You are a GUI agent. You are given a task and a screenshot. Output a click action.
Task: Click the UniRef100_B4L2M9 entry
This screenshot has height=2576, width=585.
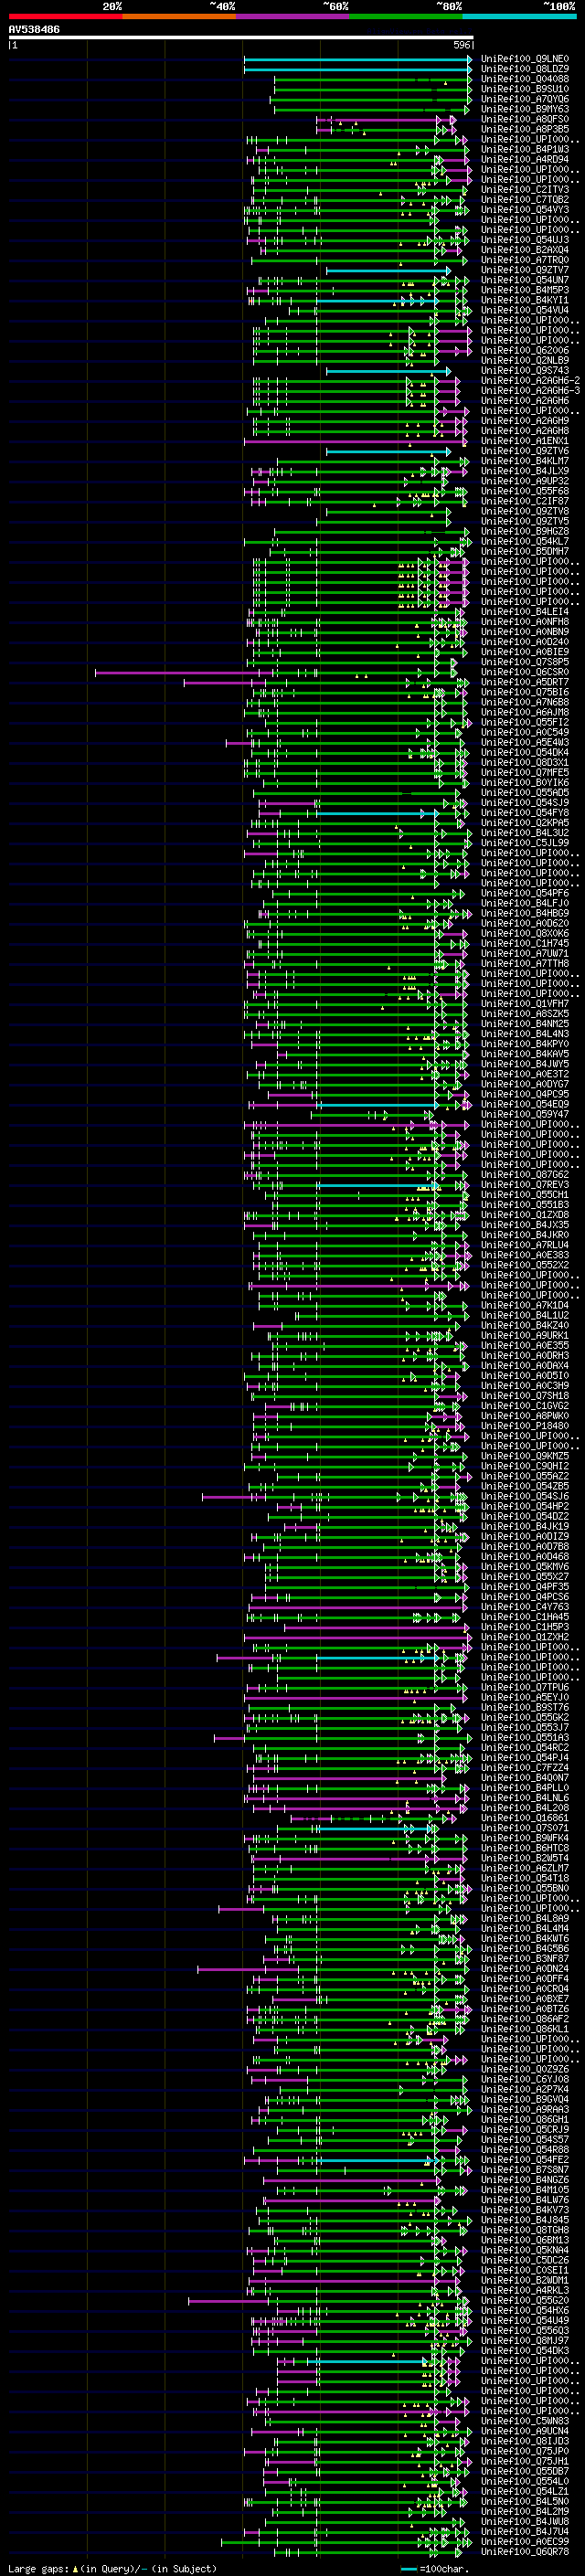[x=524, y=2511]
